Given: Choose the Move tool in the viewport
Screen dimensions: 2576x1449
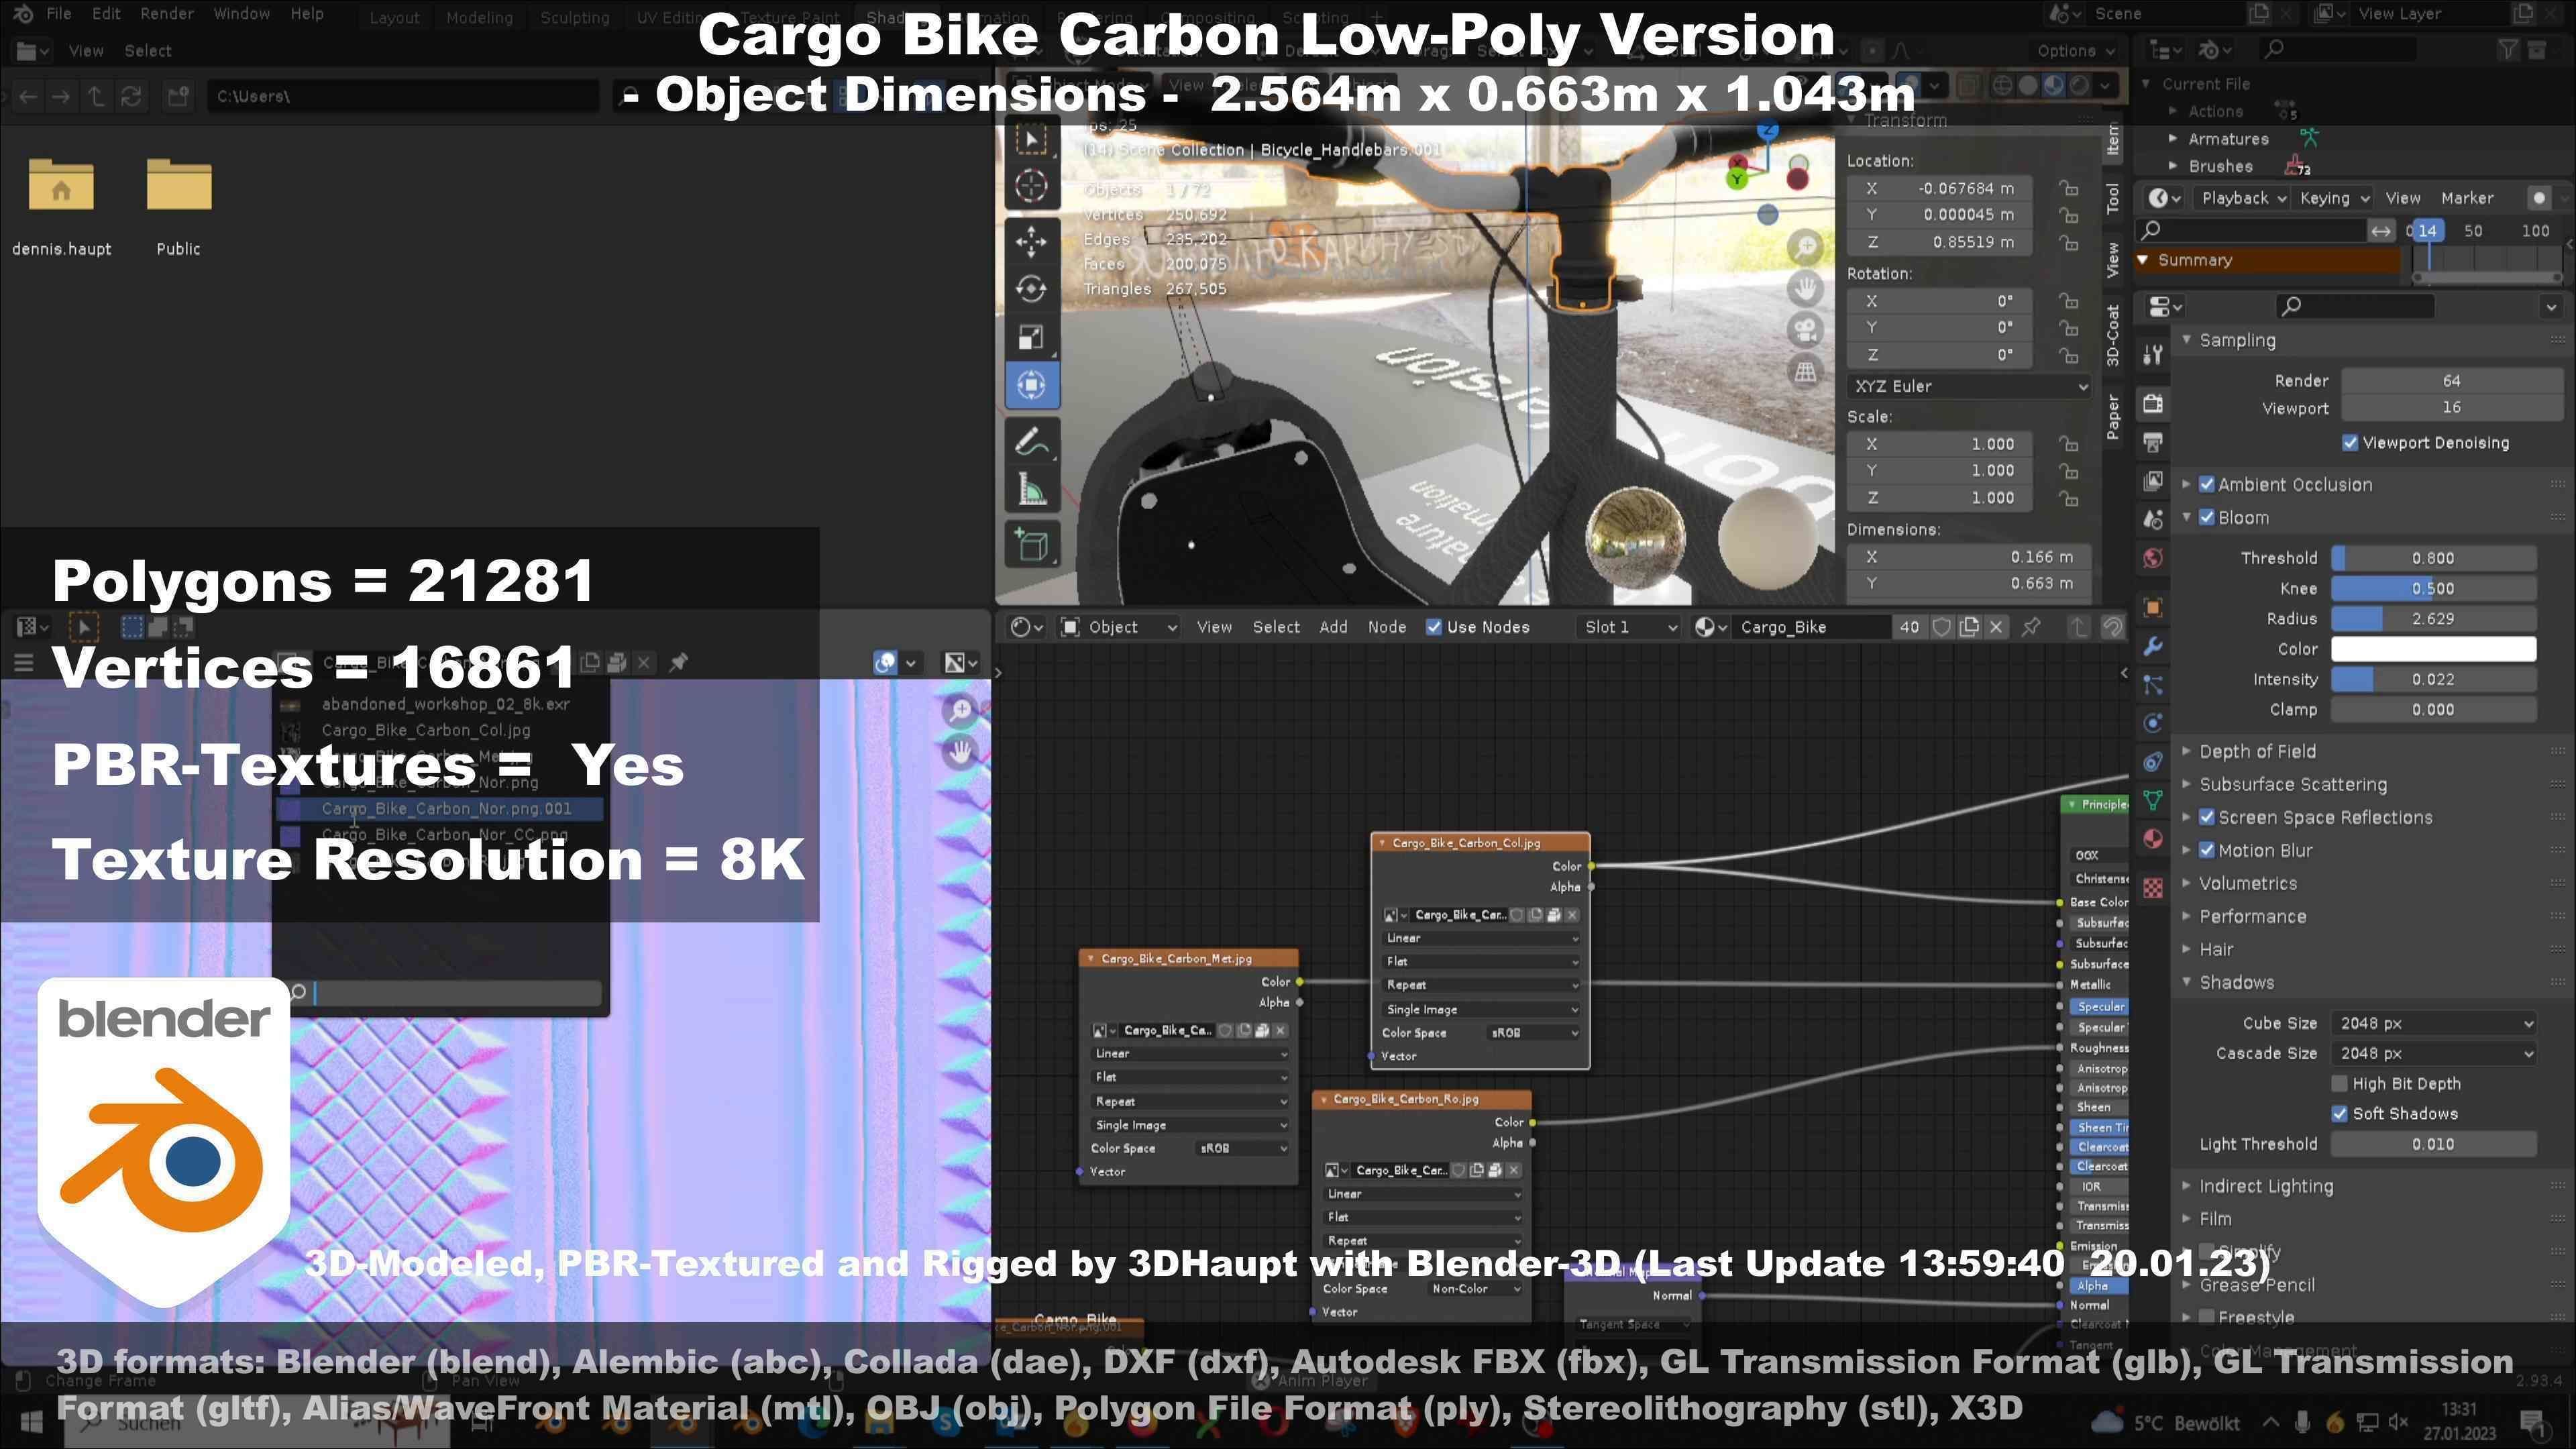Looking at the screenshot, I should (1031, 241).
